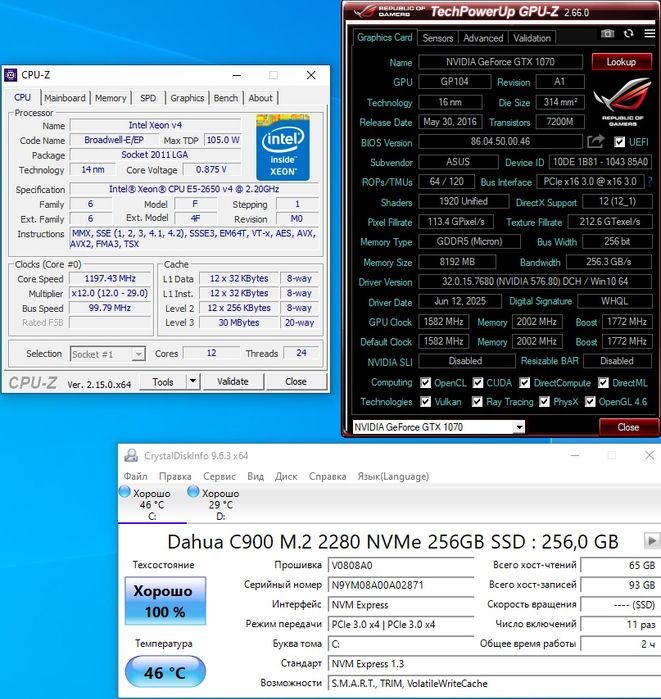Click the Multiplier value x12.0 (12.0 - 29.0)
661x699 pixels.
click(x=110, y=293)
